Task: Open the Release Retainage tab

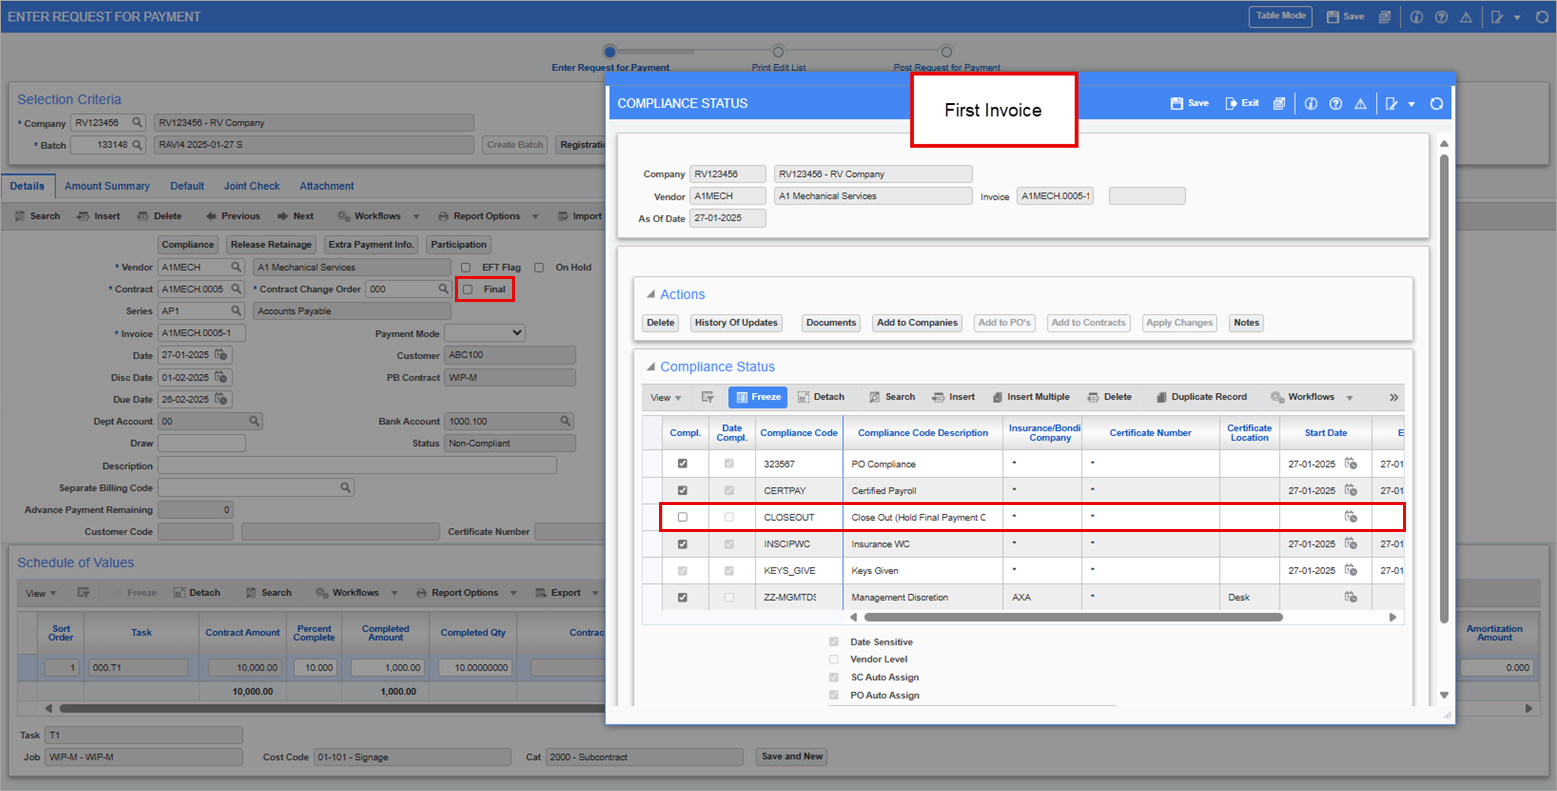Action: [x=270, y=244]
